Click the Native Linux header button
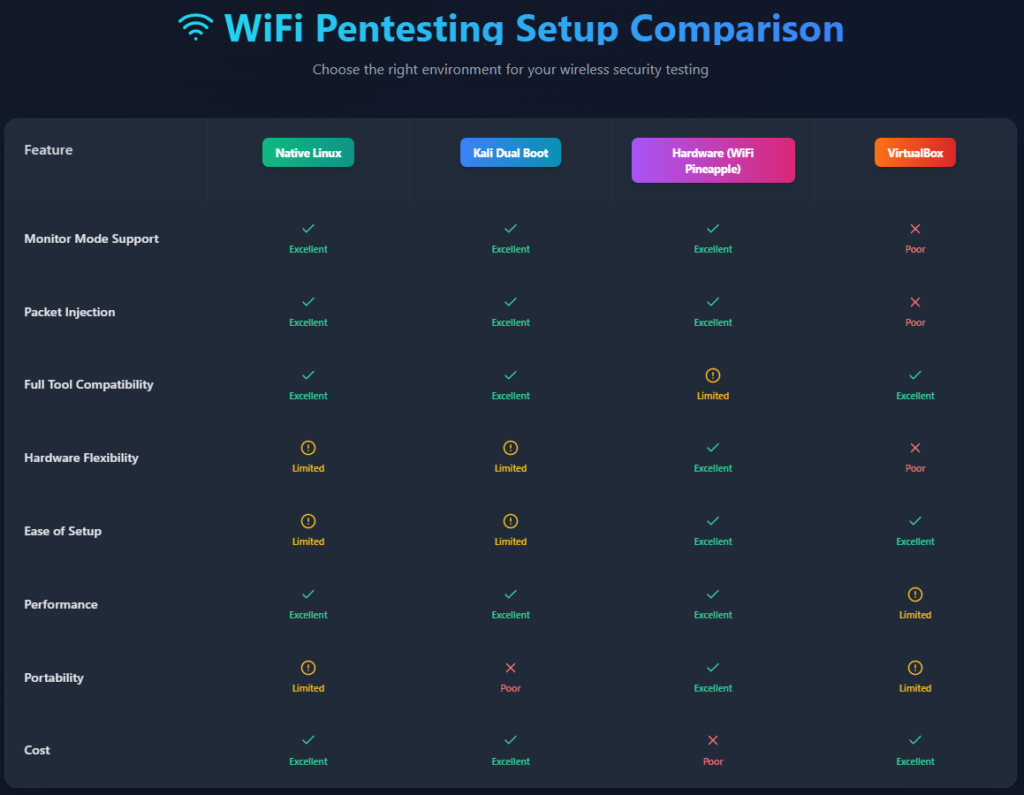1024x795 pixels. tap(308, 153)
